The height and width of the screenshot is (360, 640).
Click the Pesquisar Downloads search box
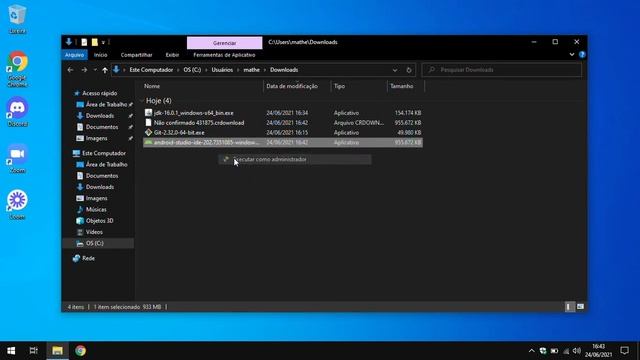coord(502,70)
